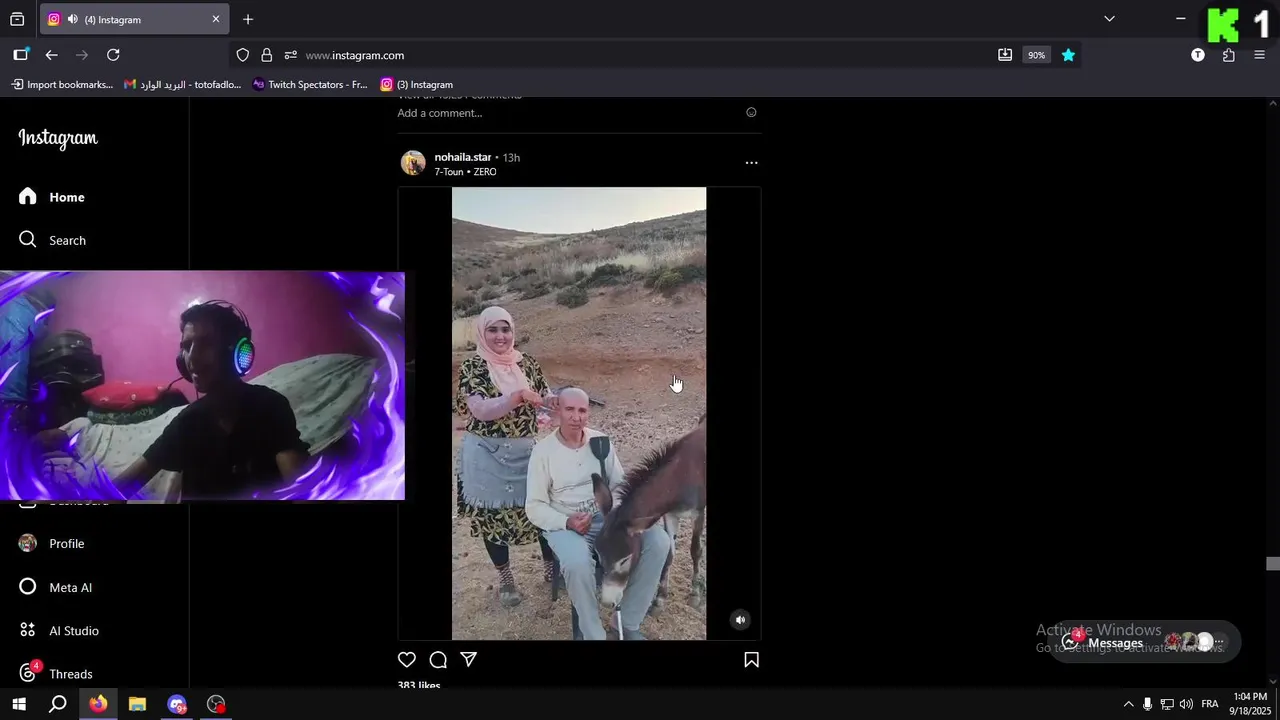Open site information padlock icon

click(267, 55)
